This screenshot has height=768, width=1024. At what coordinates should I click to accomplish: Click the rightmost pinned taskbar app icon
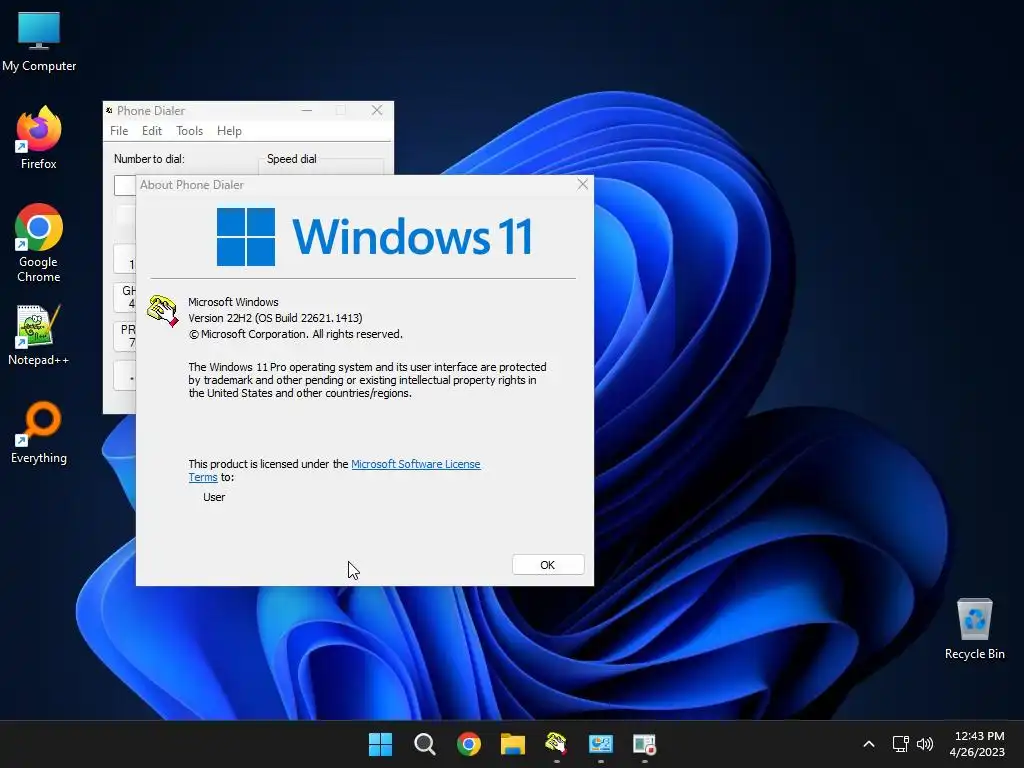tap(644, 744)
